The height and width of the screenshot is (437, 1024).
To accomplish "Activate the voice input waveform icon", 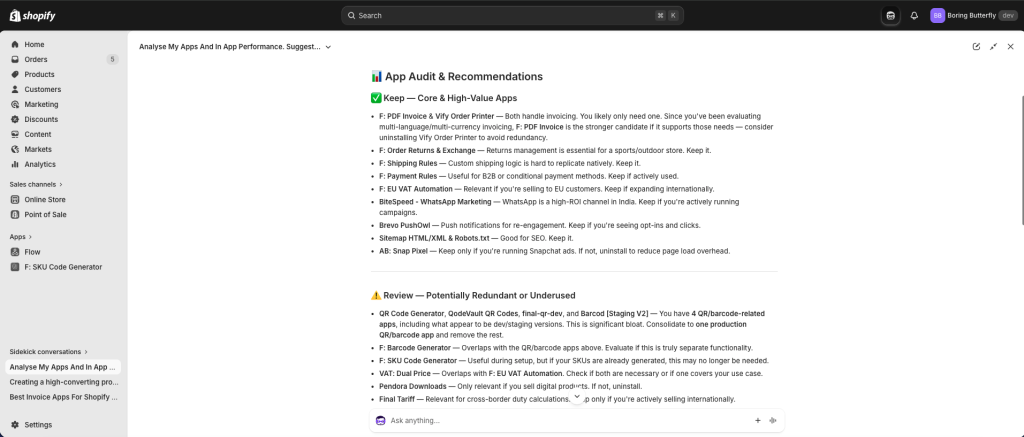I will 772,420.
